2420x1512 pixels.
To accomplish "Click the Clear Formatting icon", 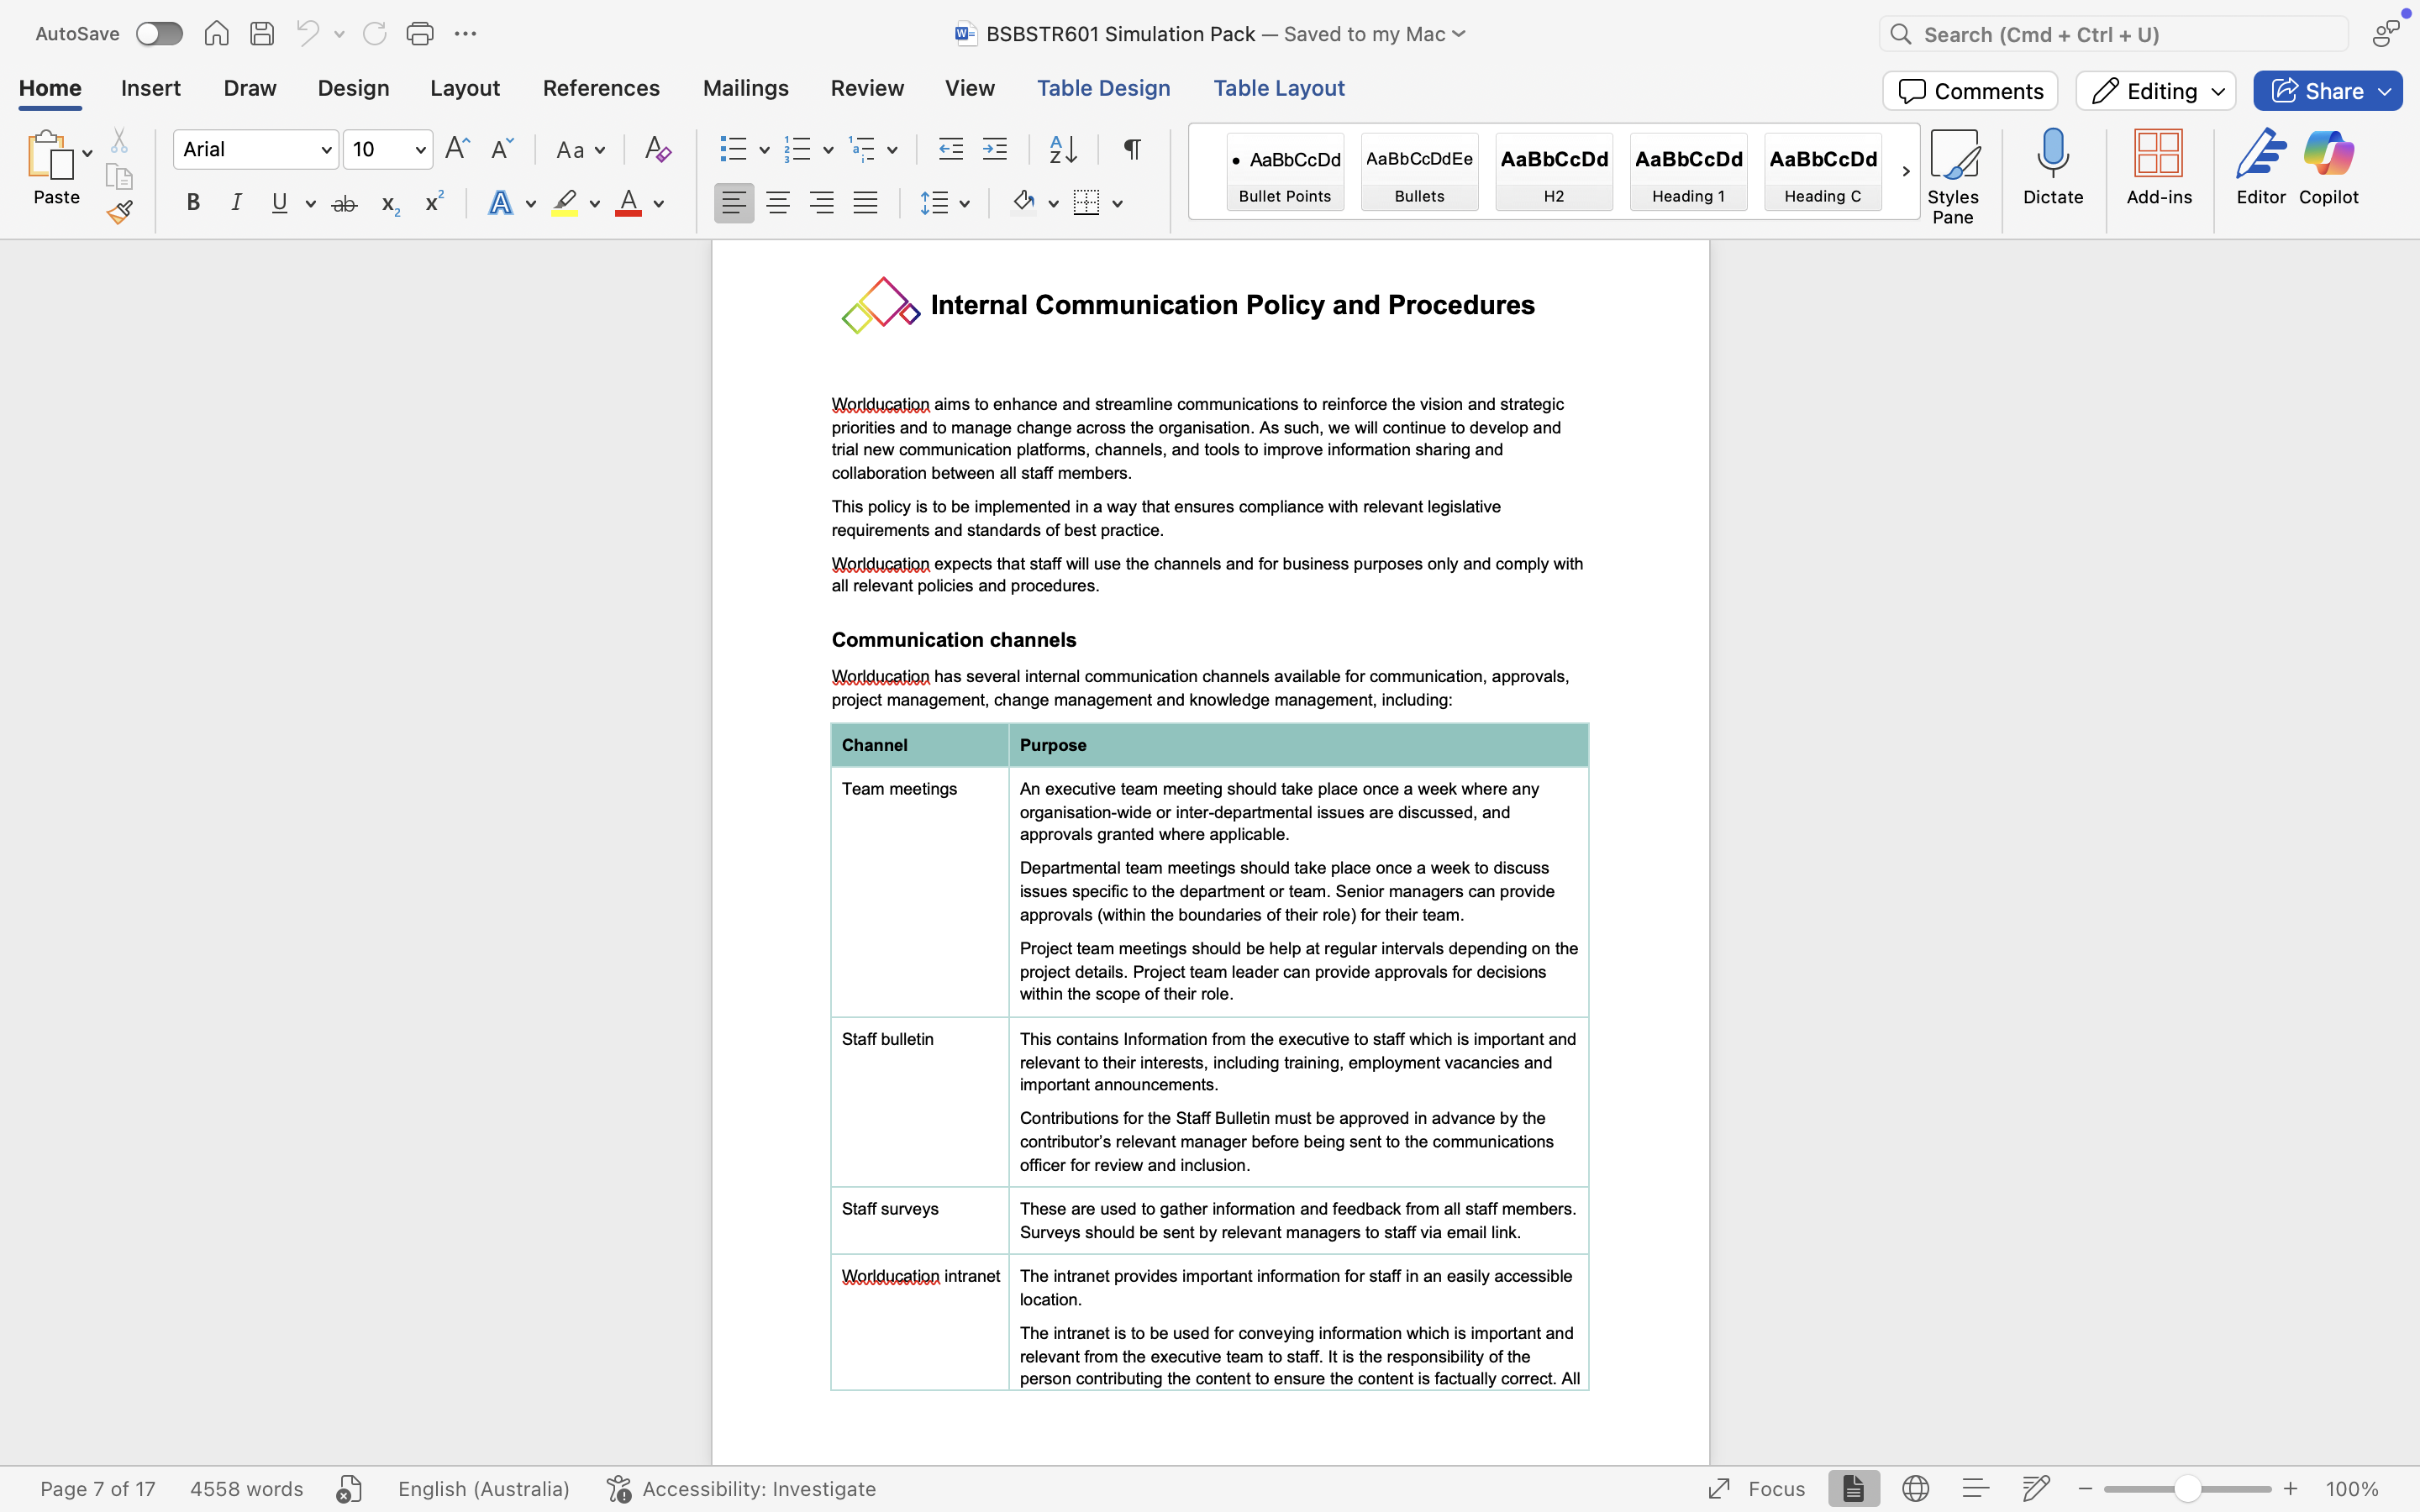I will 657,150.
